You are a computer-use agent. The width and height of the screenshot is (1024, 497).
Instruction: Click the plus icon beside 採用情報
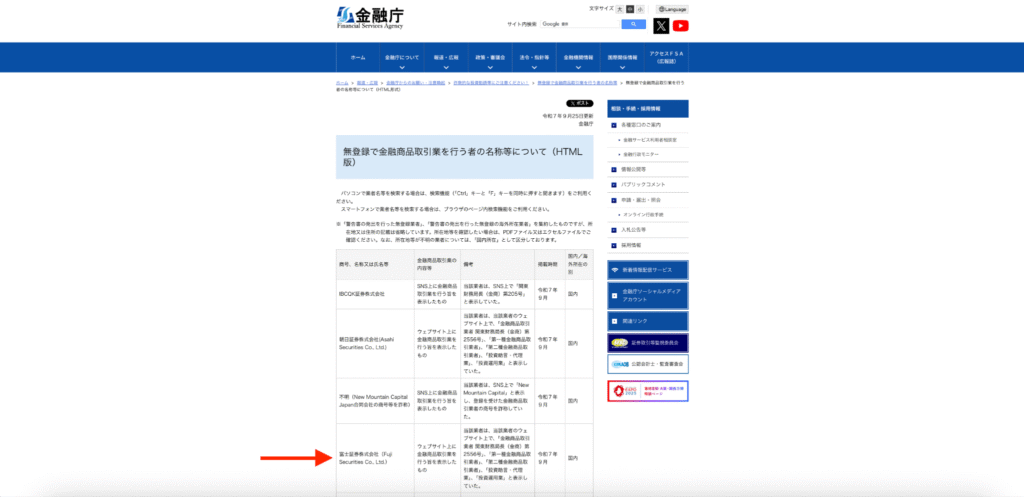point(614,245)
